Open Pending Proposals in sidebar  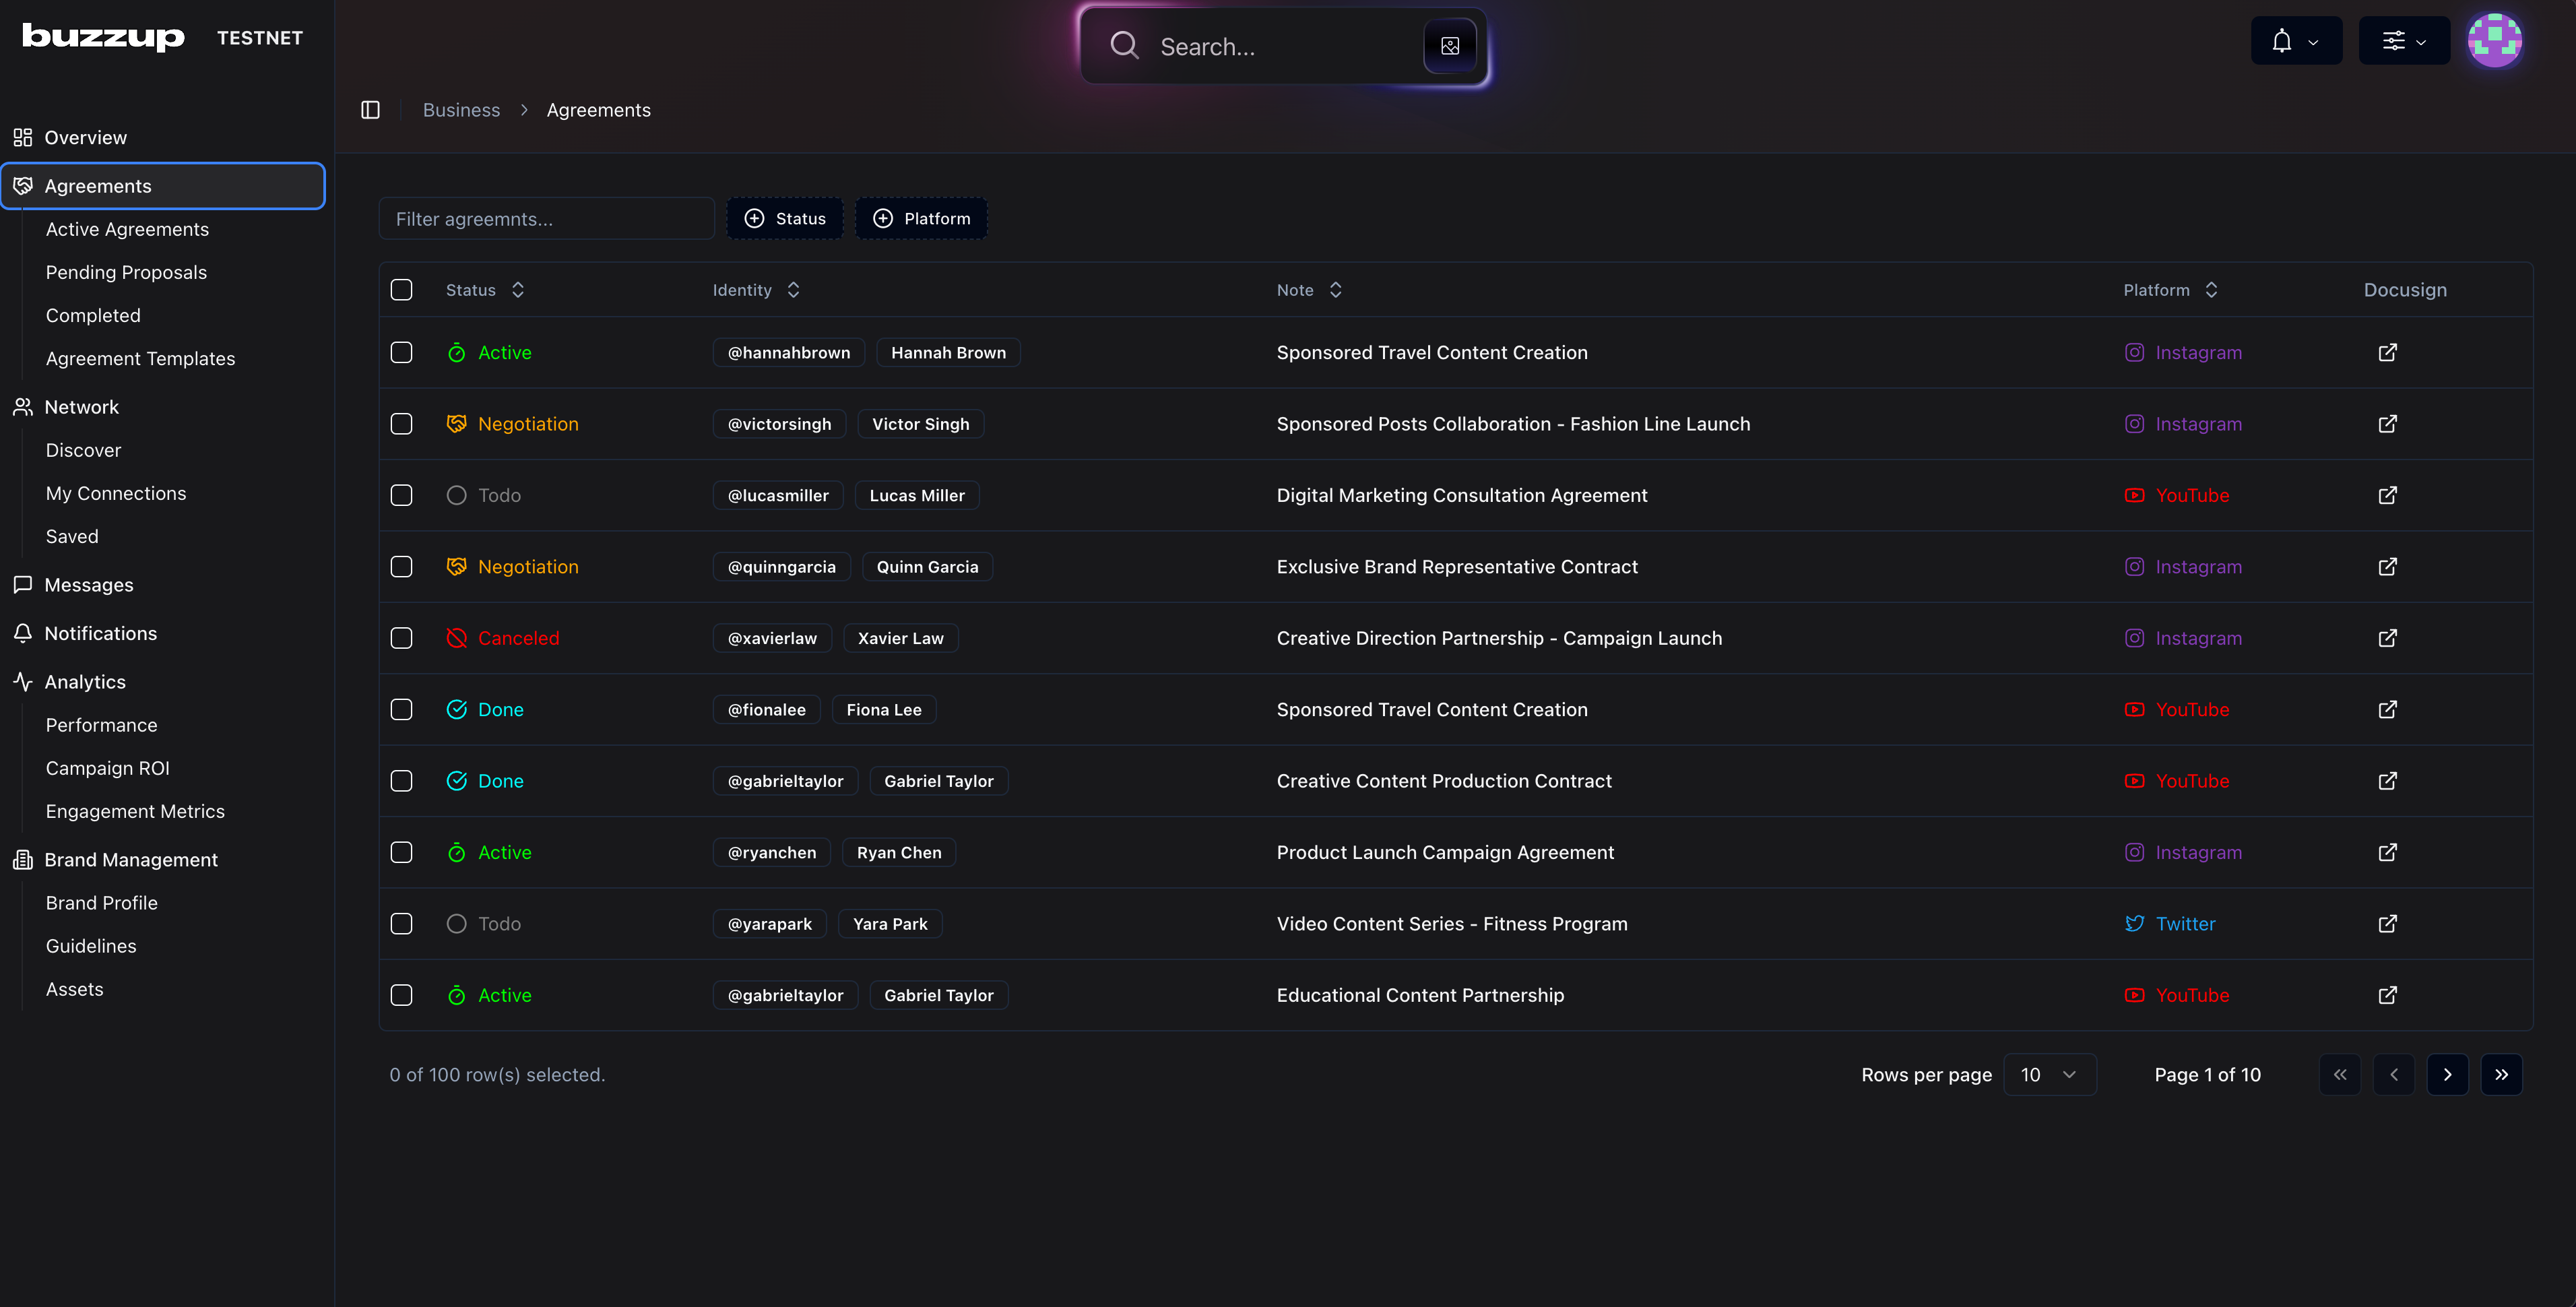[x=126, y=272]
